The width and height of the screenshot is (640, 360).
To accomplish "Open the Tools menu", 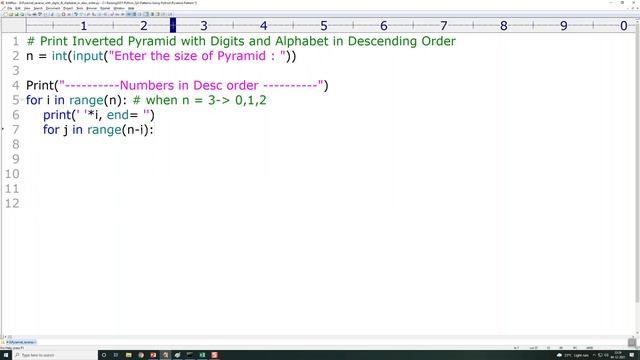I will click(80, 8).
